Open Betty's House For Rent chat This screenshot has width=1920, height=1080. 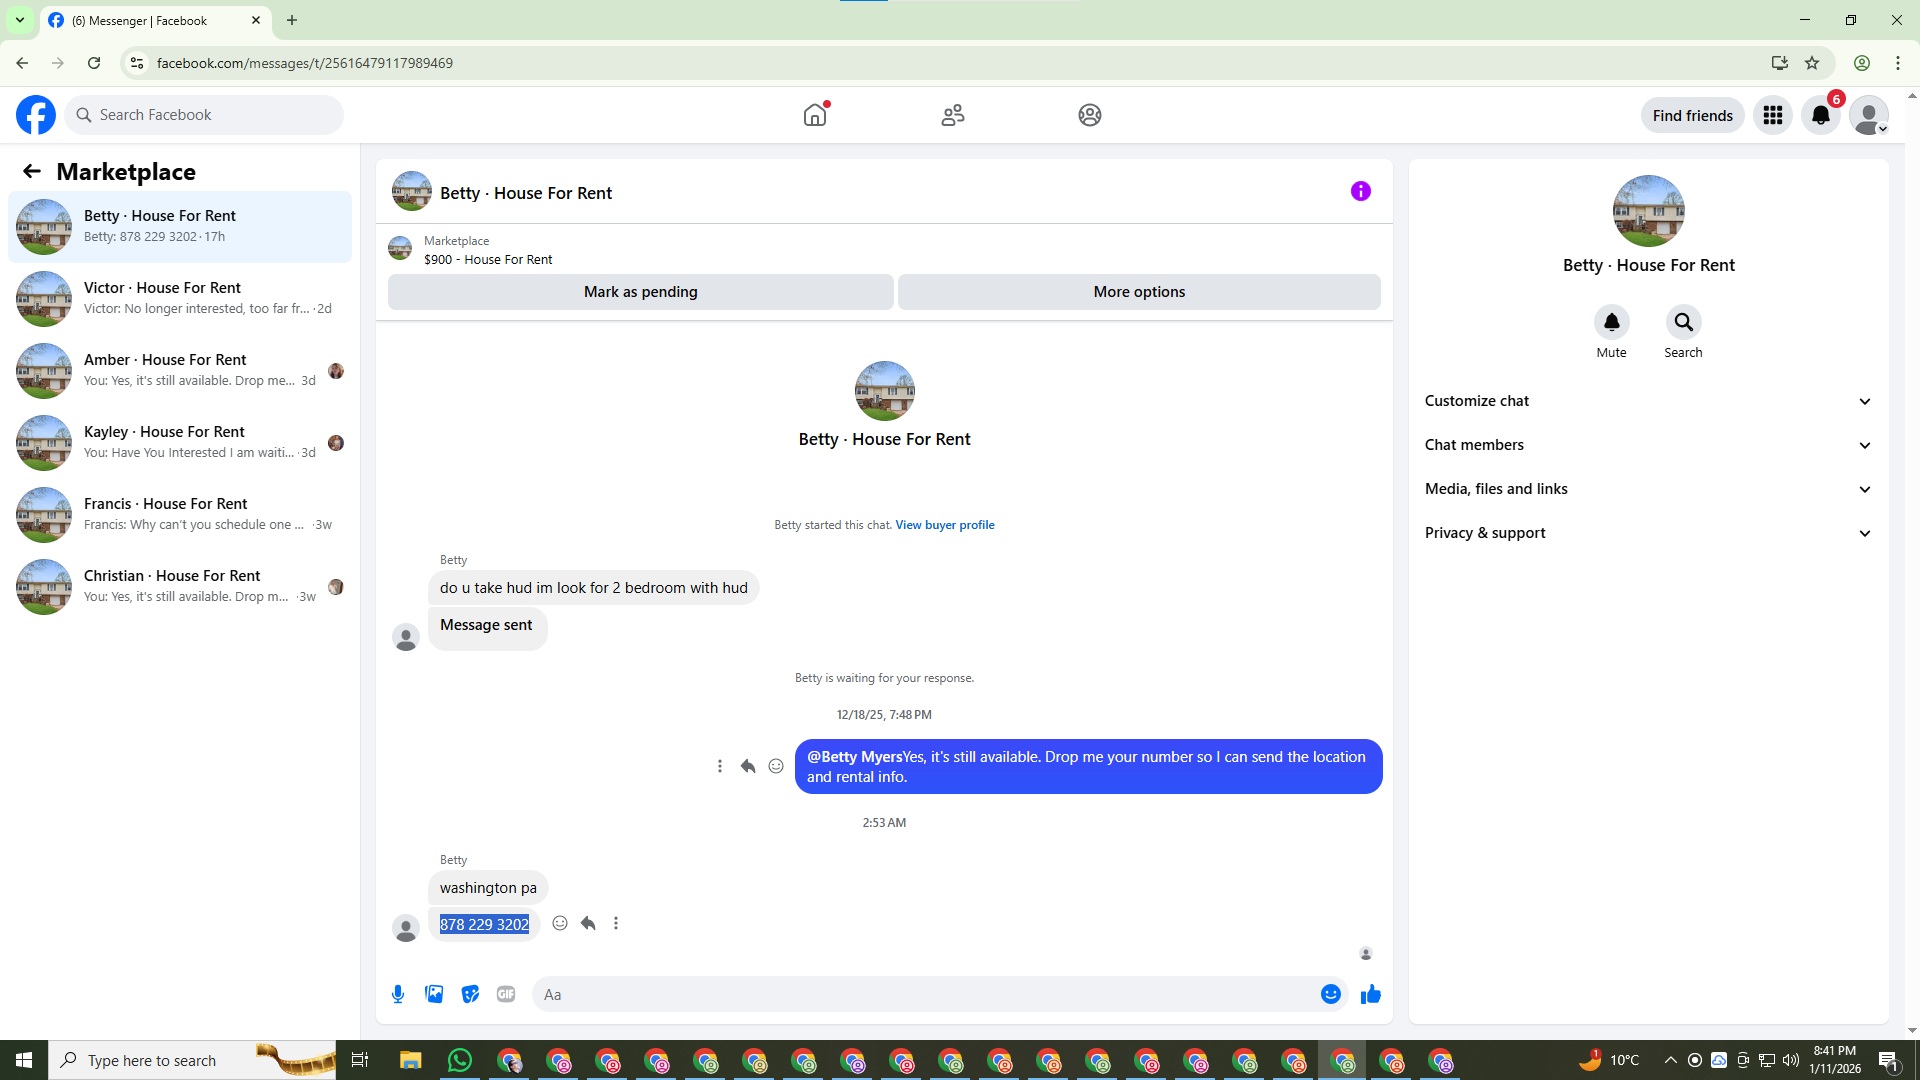pyautogui.click(x=180, y=227)
